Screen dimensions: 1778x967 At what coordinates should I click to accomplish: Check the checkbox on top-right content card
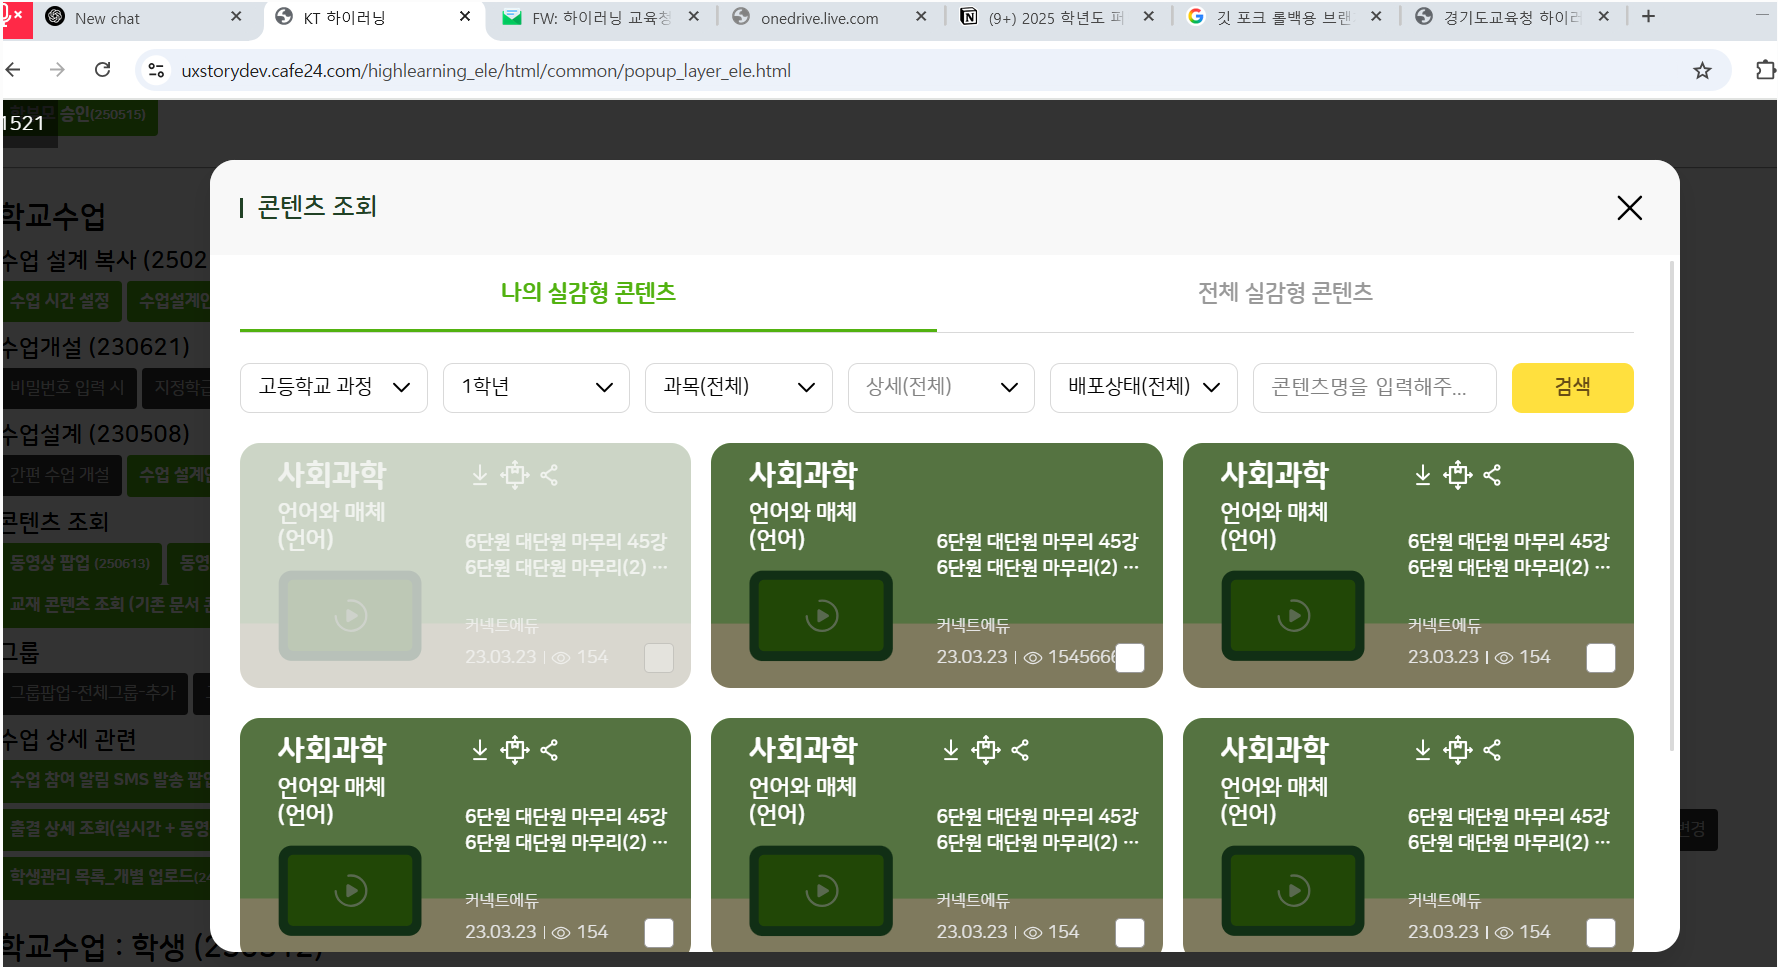[1600, 658]
